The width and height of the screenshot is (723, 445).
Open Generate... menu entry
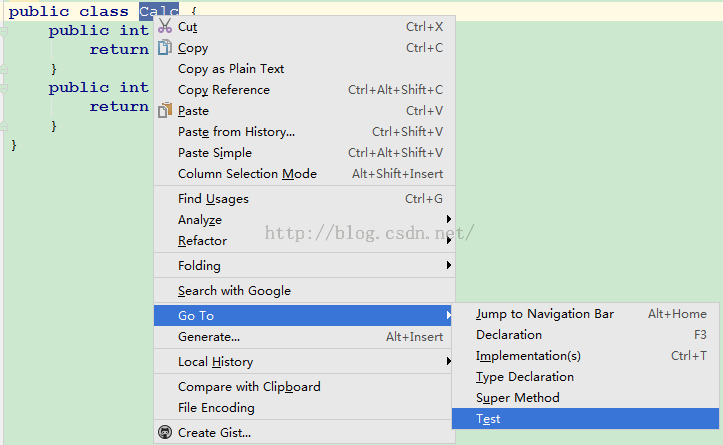304,337
